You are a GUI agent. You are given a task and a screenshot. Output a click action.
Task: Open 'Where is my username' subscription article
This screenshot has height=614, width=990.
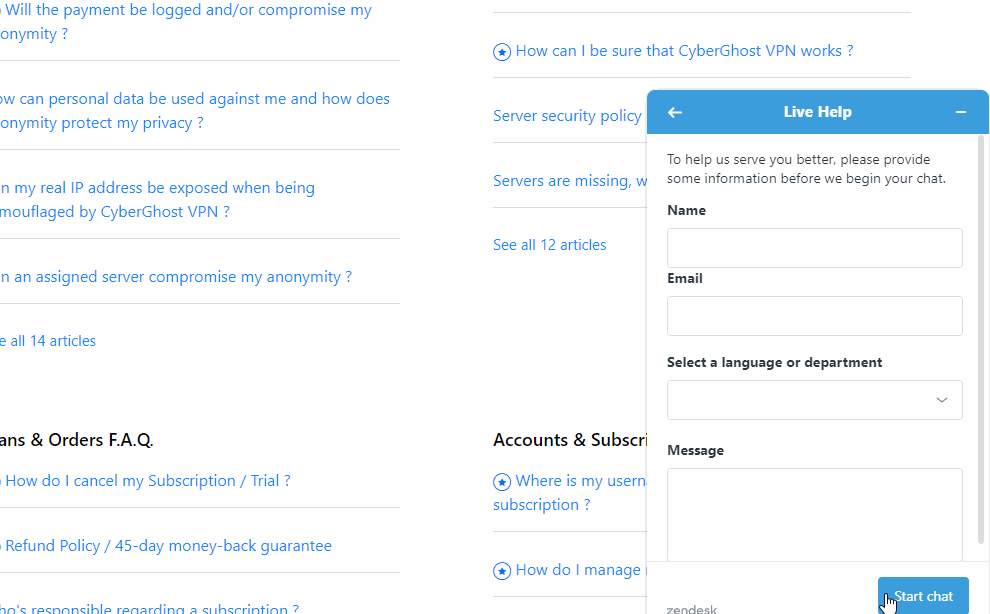tap(570, 493)
